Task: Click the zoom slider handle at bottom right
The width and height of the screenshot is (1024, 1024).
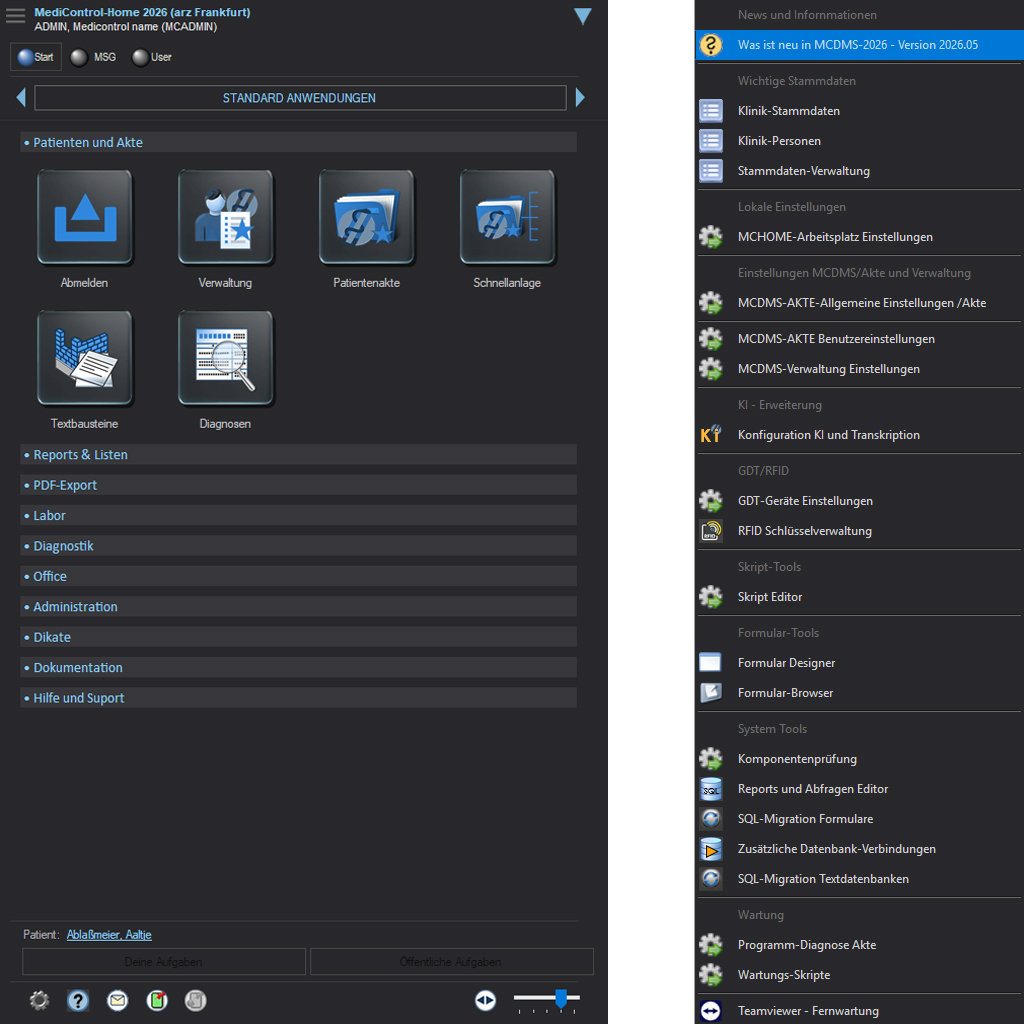Action: (561, 998)
